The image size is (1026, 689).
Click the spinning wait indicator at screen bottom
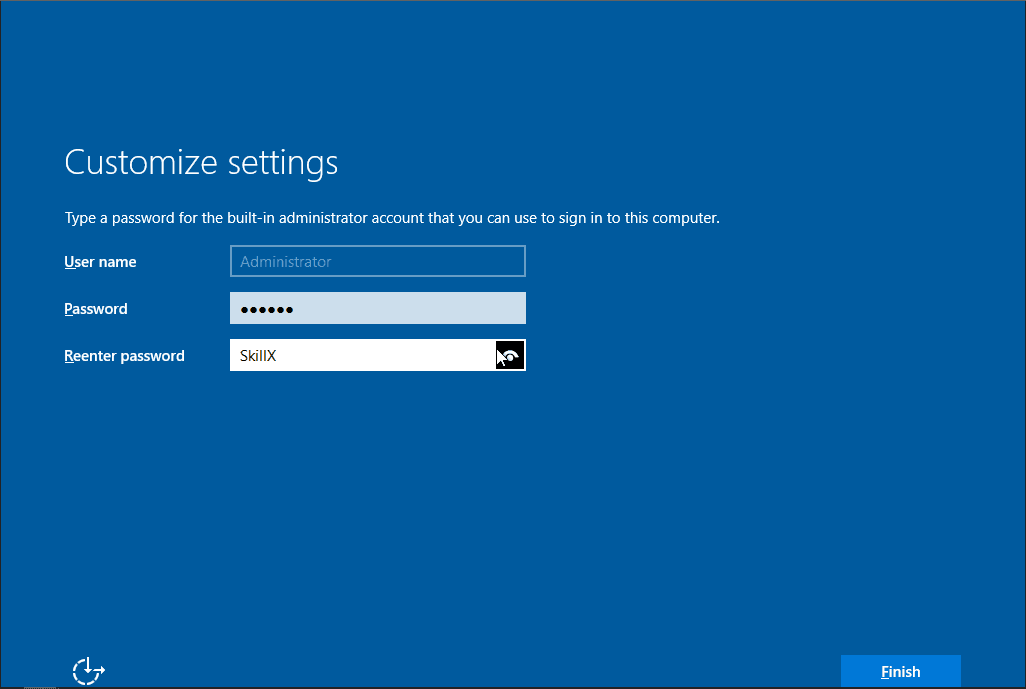tap(88, 670)
